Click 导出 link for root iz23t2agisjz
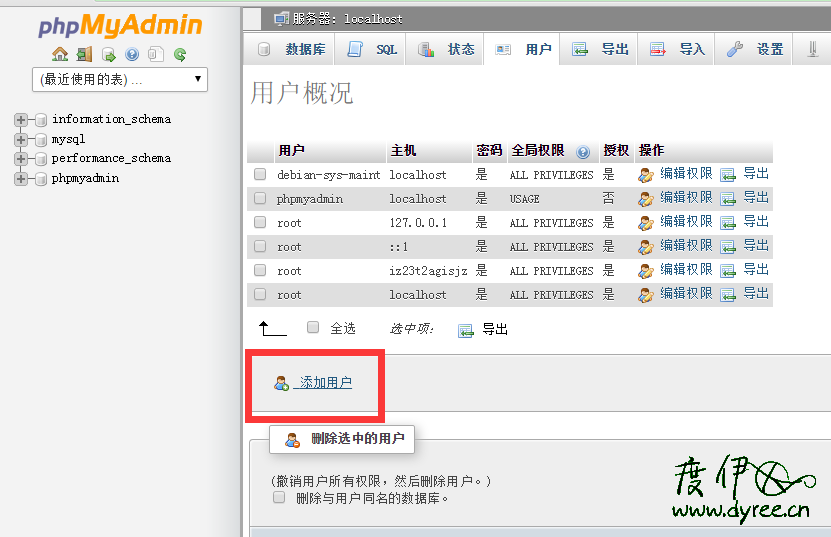 tap(756, 269)
